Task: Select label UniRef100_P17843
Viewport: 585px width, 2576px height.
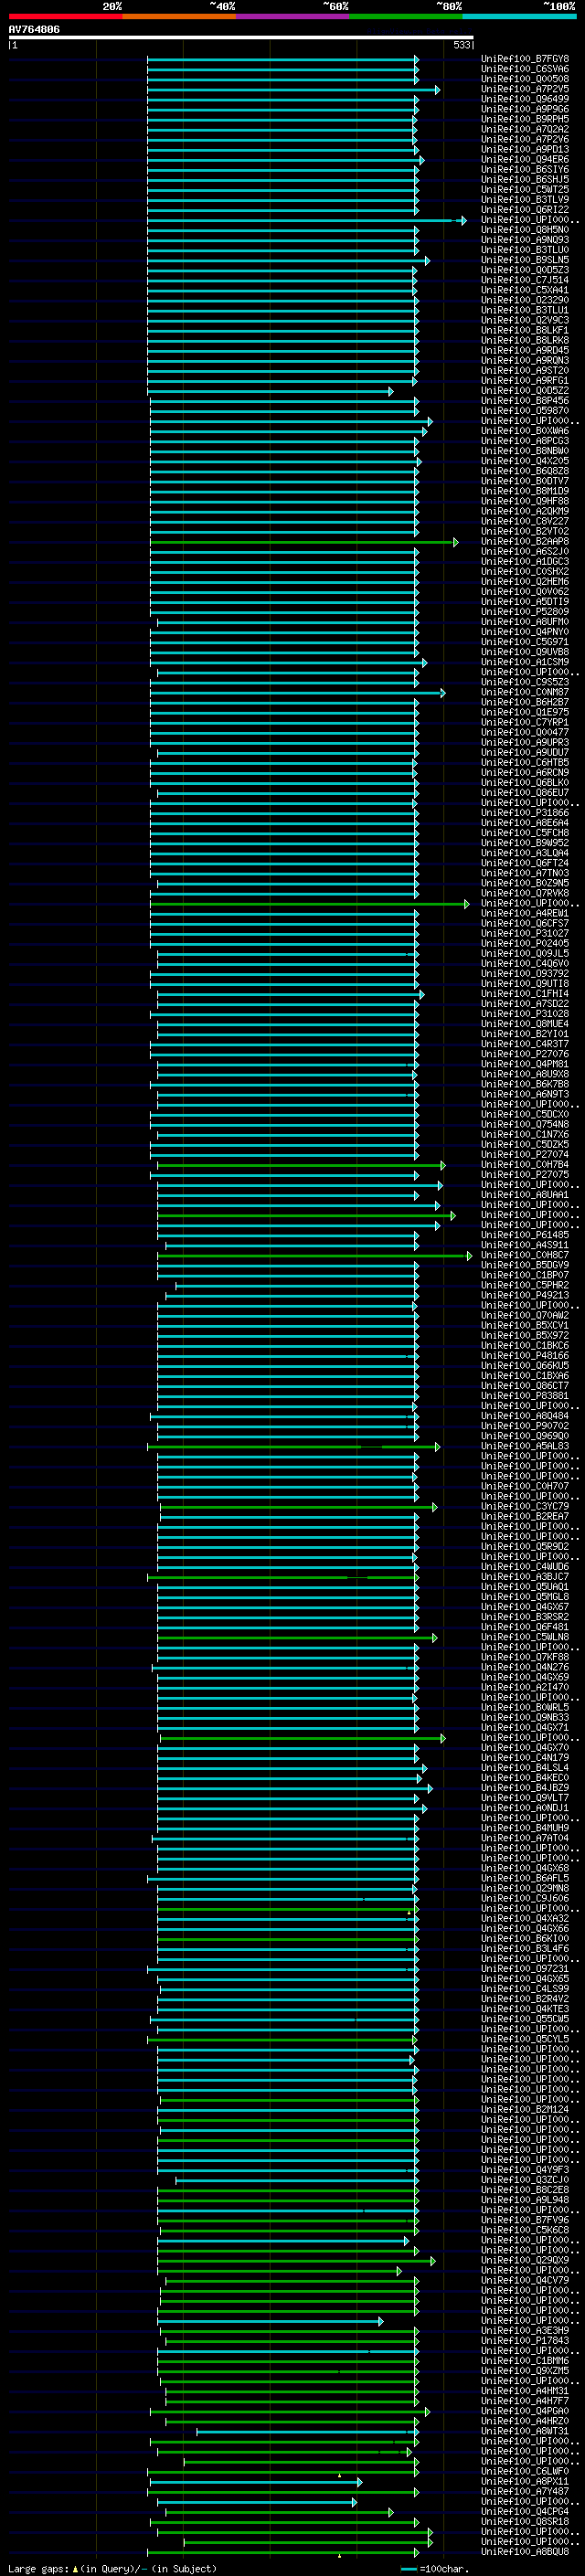Action: pos(524,2341)
